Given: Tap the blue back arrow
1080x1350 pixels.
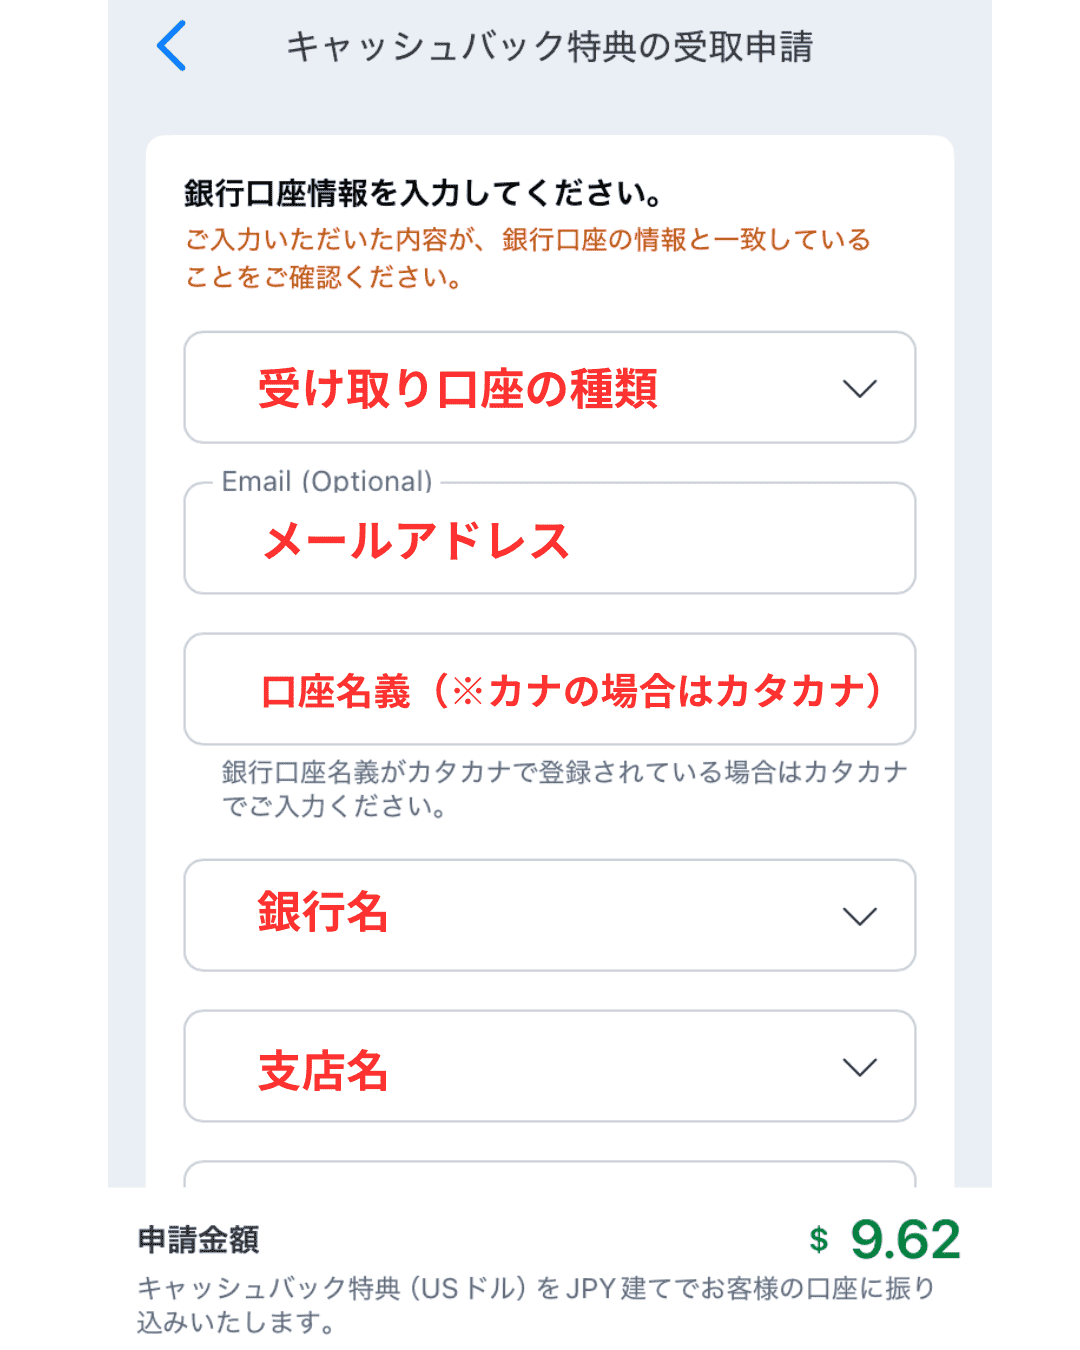Looking at the screenshot, I should pos(172,46).
